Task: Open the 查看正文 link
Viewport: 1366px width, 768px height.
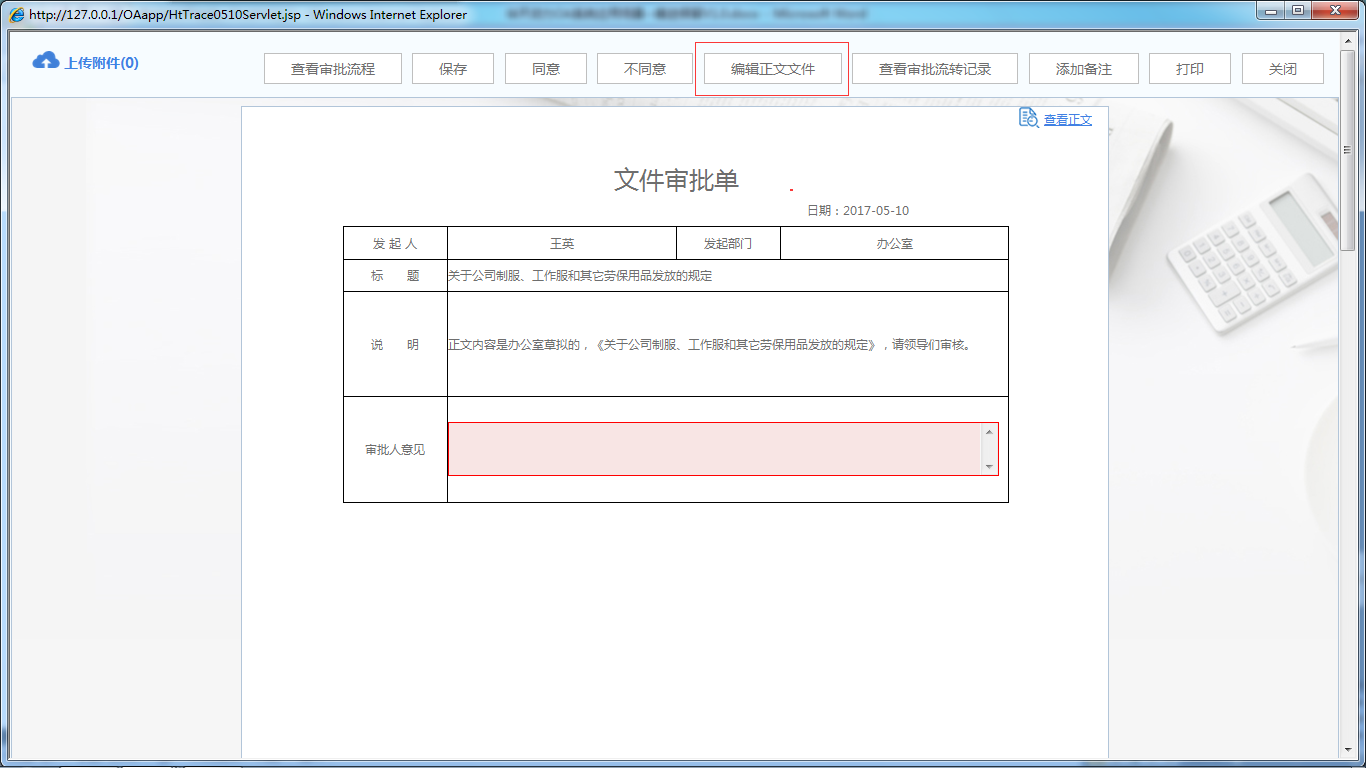Action: point(1066,119)
